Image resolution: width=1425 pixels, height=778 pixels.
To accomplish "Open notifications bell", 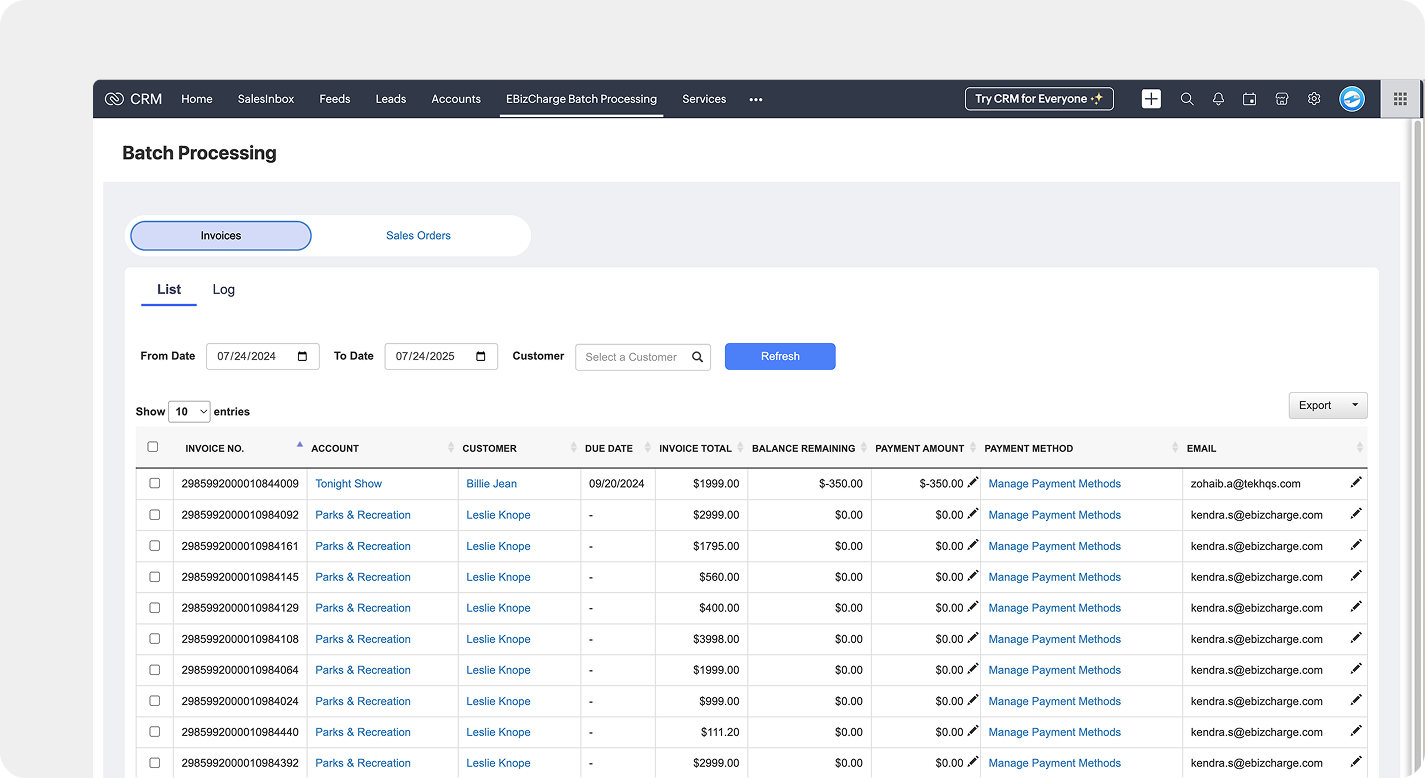I will [x=1218, y=99].
